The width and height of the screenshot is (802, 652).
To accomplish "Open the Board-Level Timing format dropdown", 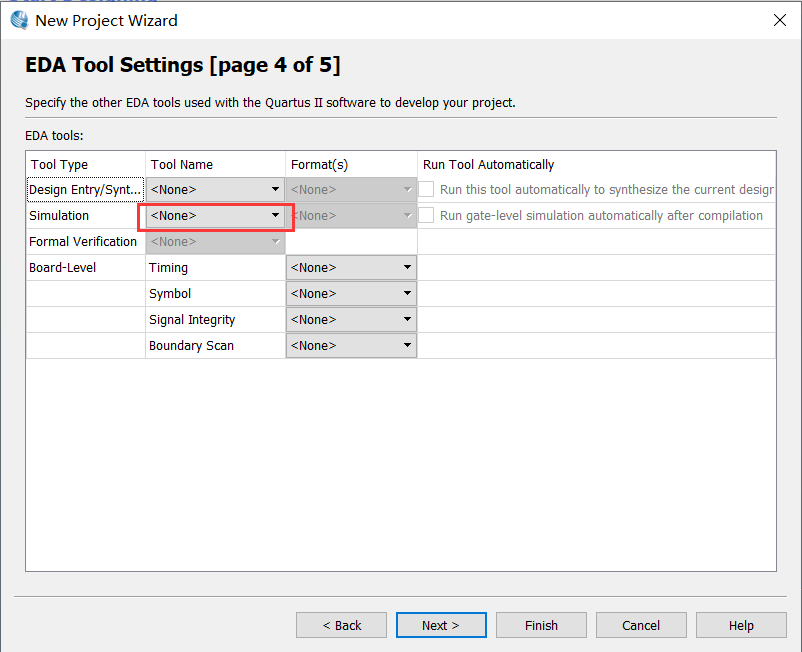I will 351,268.
